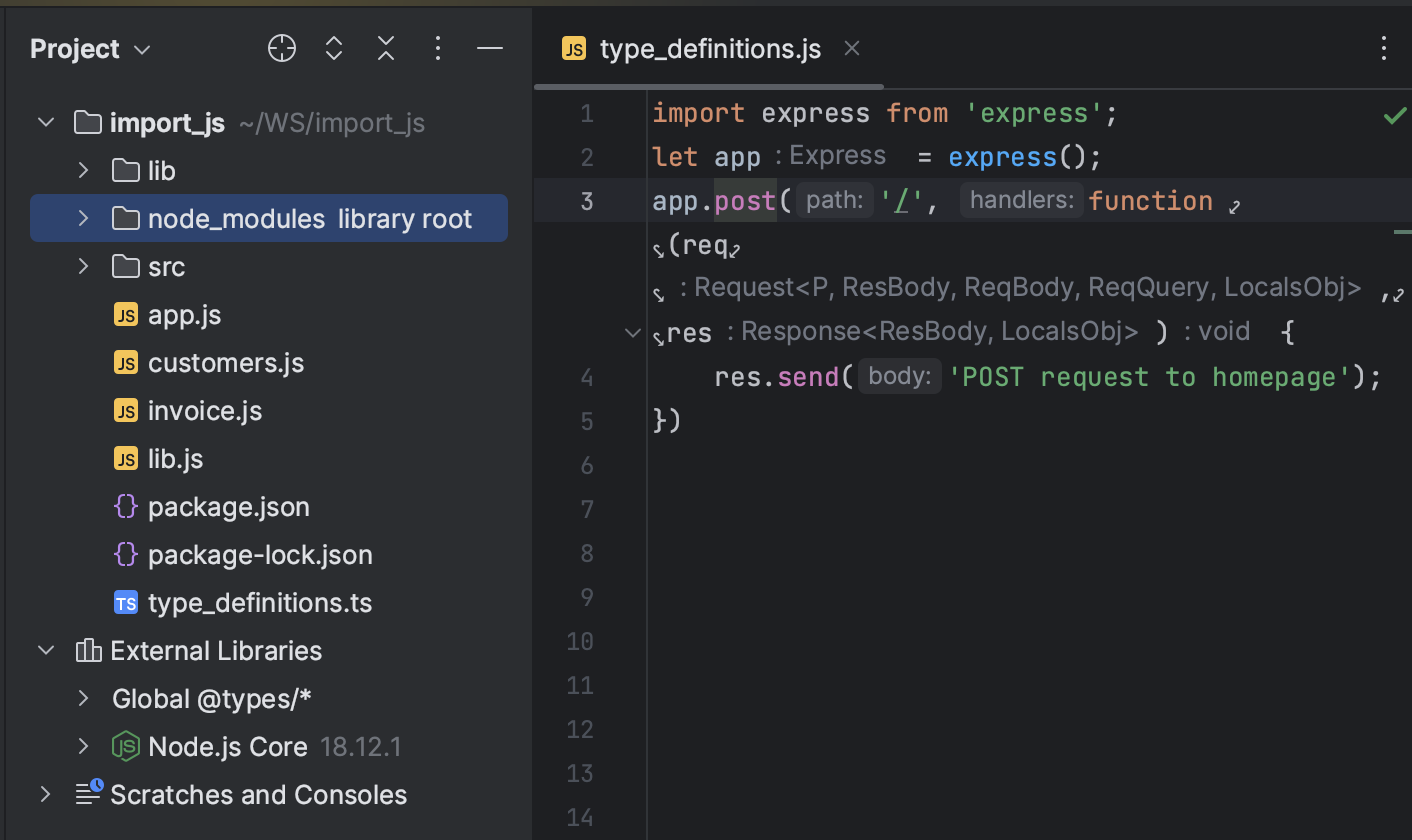Expand the node_modules library root
Viewport: 1412px width, 840px height.
(83, 218)
